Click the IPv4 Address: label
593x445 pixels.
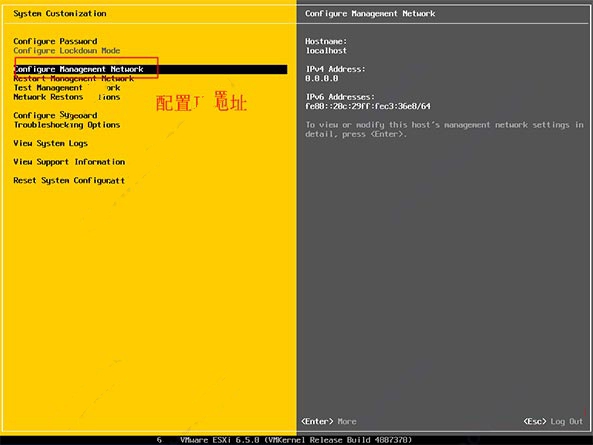[x=335, y=69]
